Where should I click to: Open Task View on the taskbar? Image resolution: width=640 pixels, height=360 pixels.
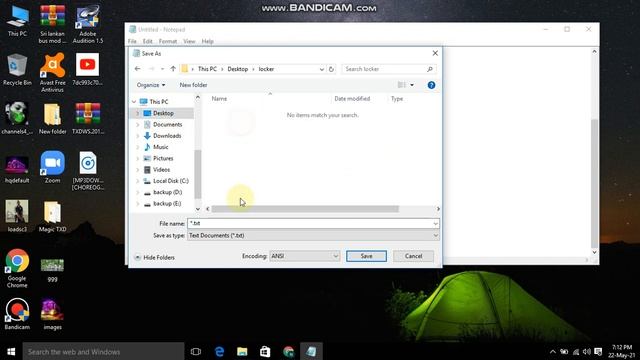196,351
